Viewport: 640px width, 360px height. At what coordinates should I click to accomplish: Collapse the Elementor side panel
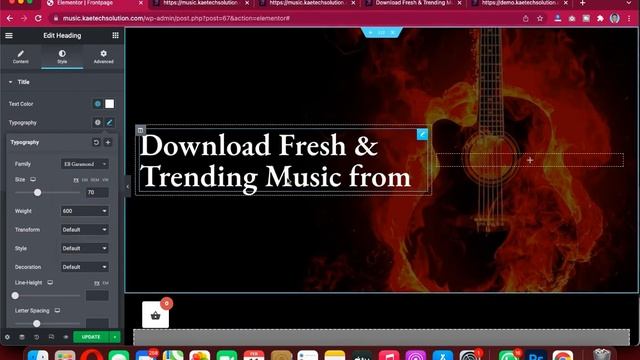[x=127, y=187]
